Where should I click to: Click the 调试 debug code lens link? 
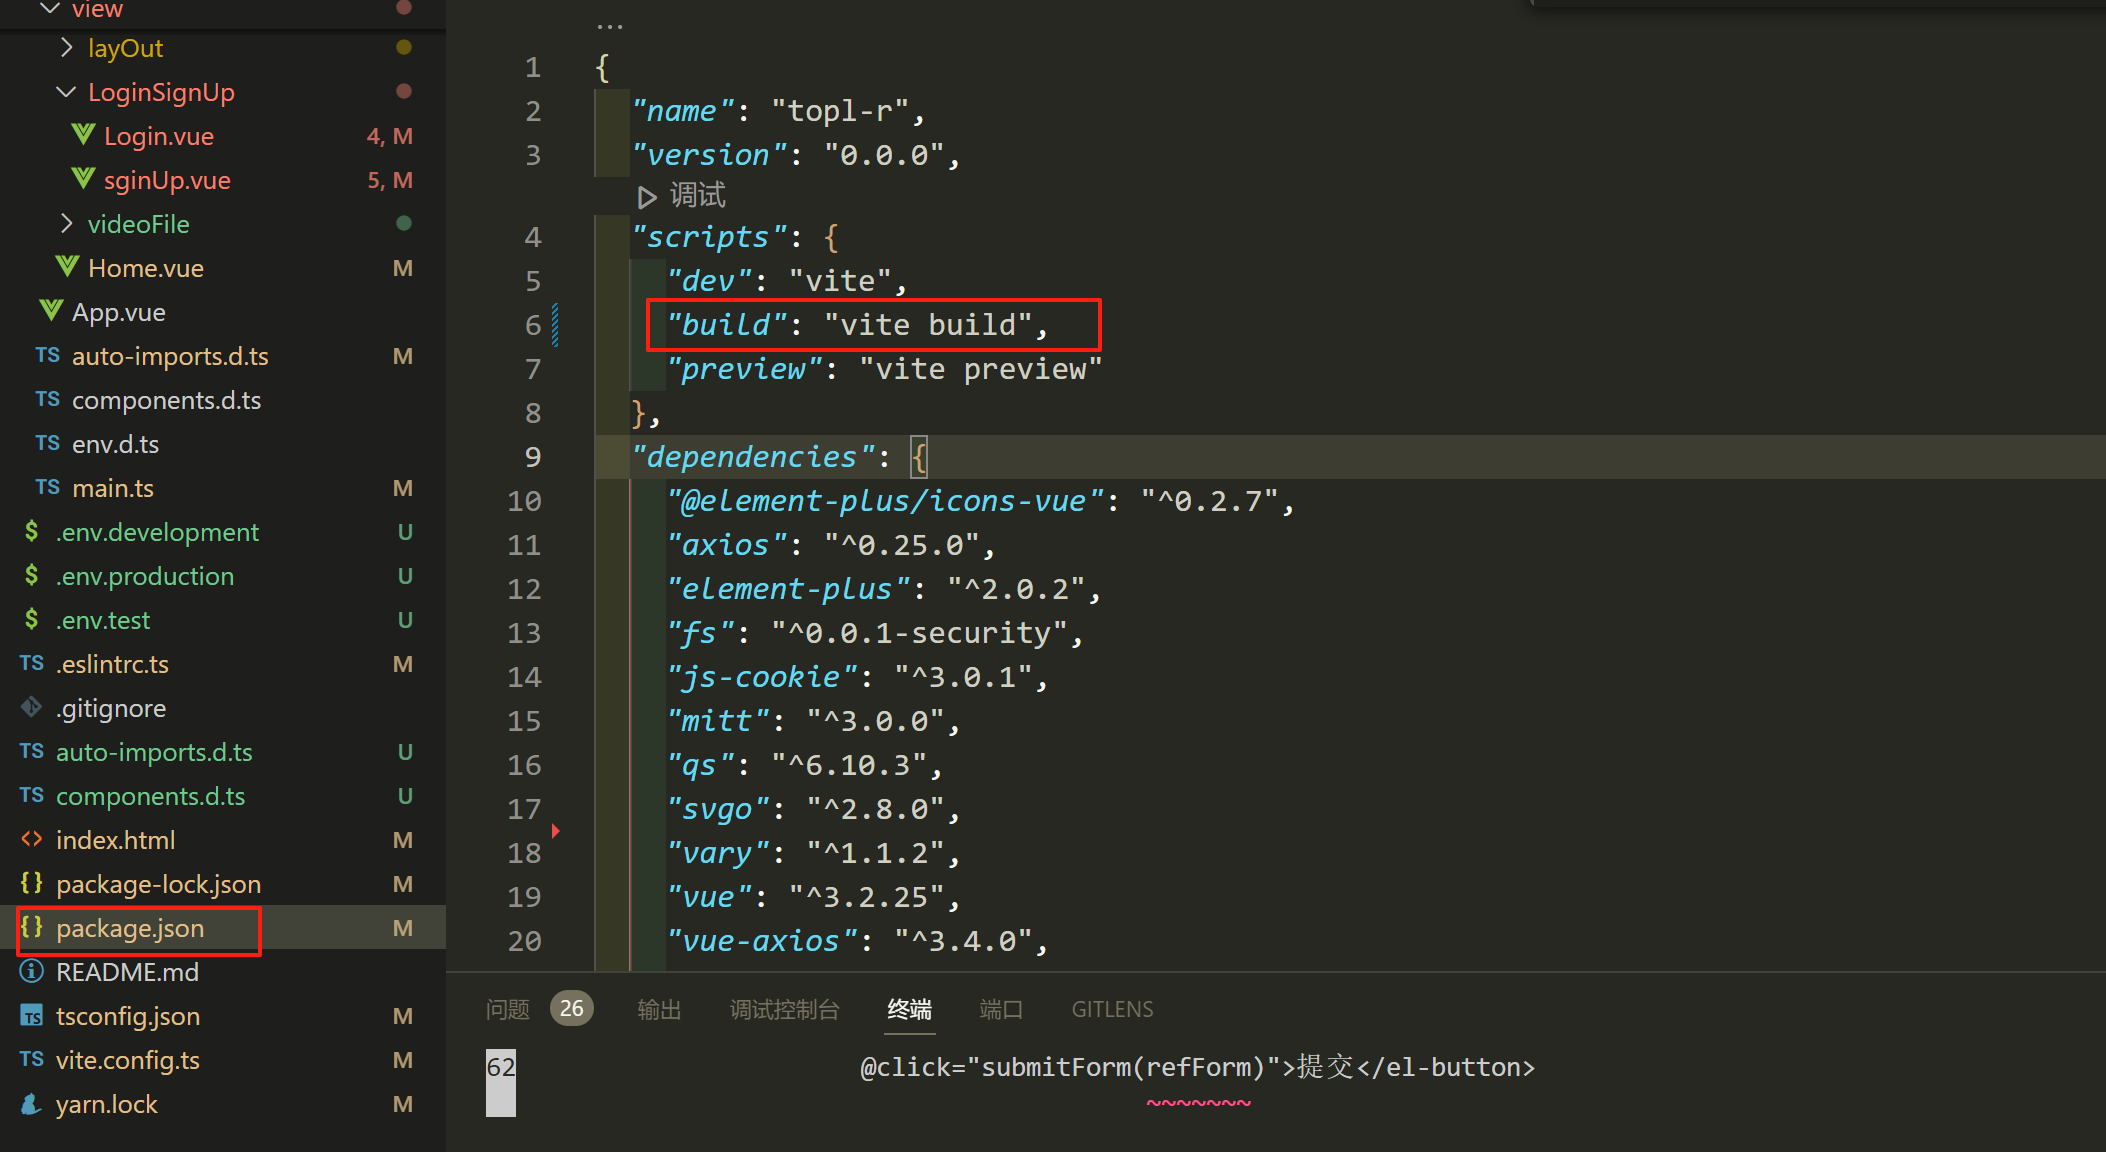pyautogui.click(x=697, y=195)
